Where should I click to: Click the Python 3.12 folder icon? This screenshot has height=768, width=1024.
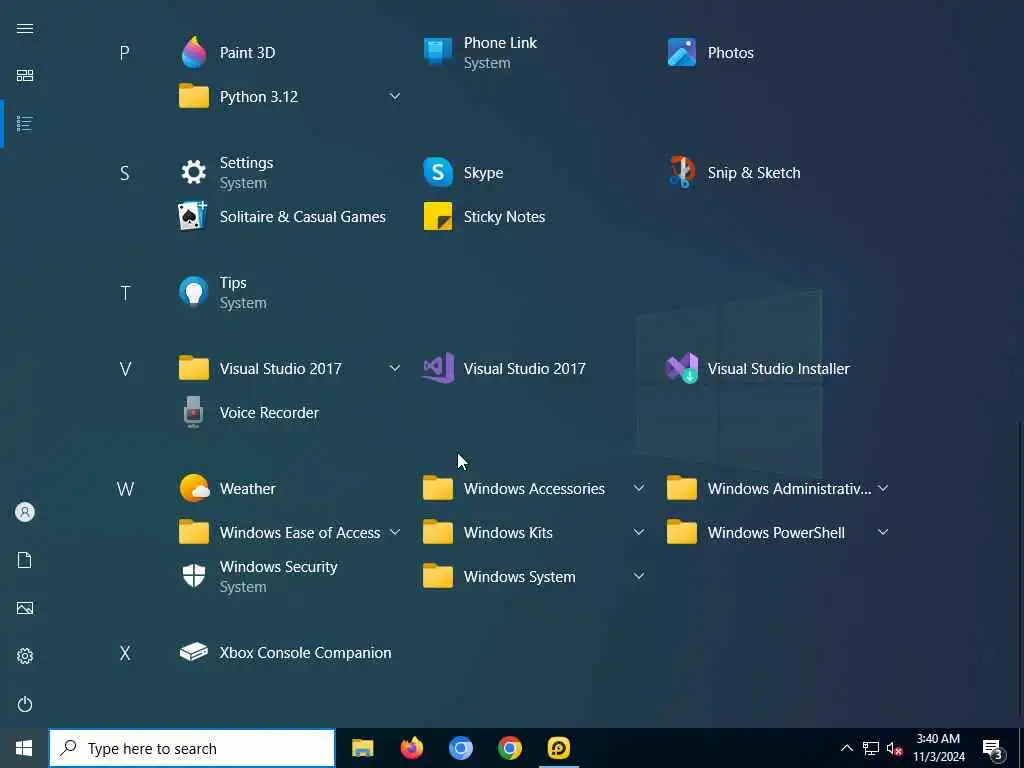click(194, 96)
